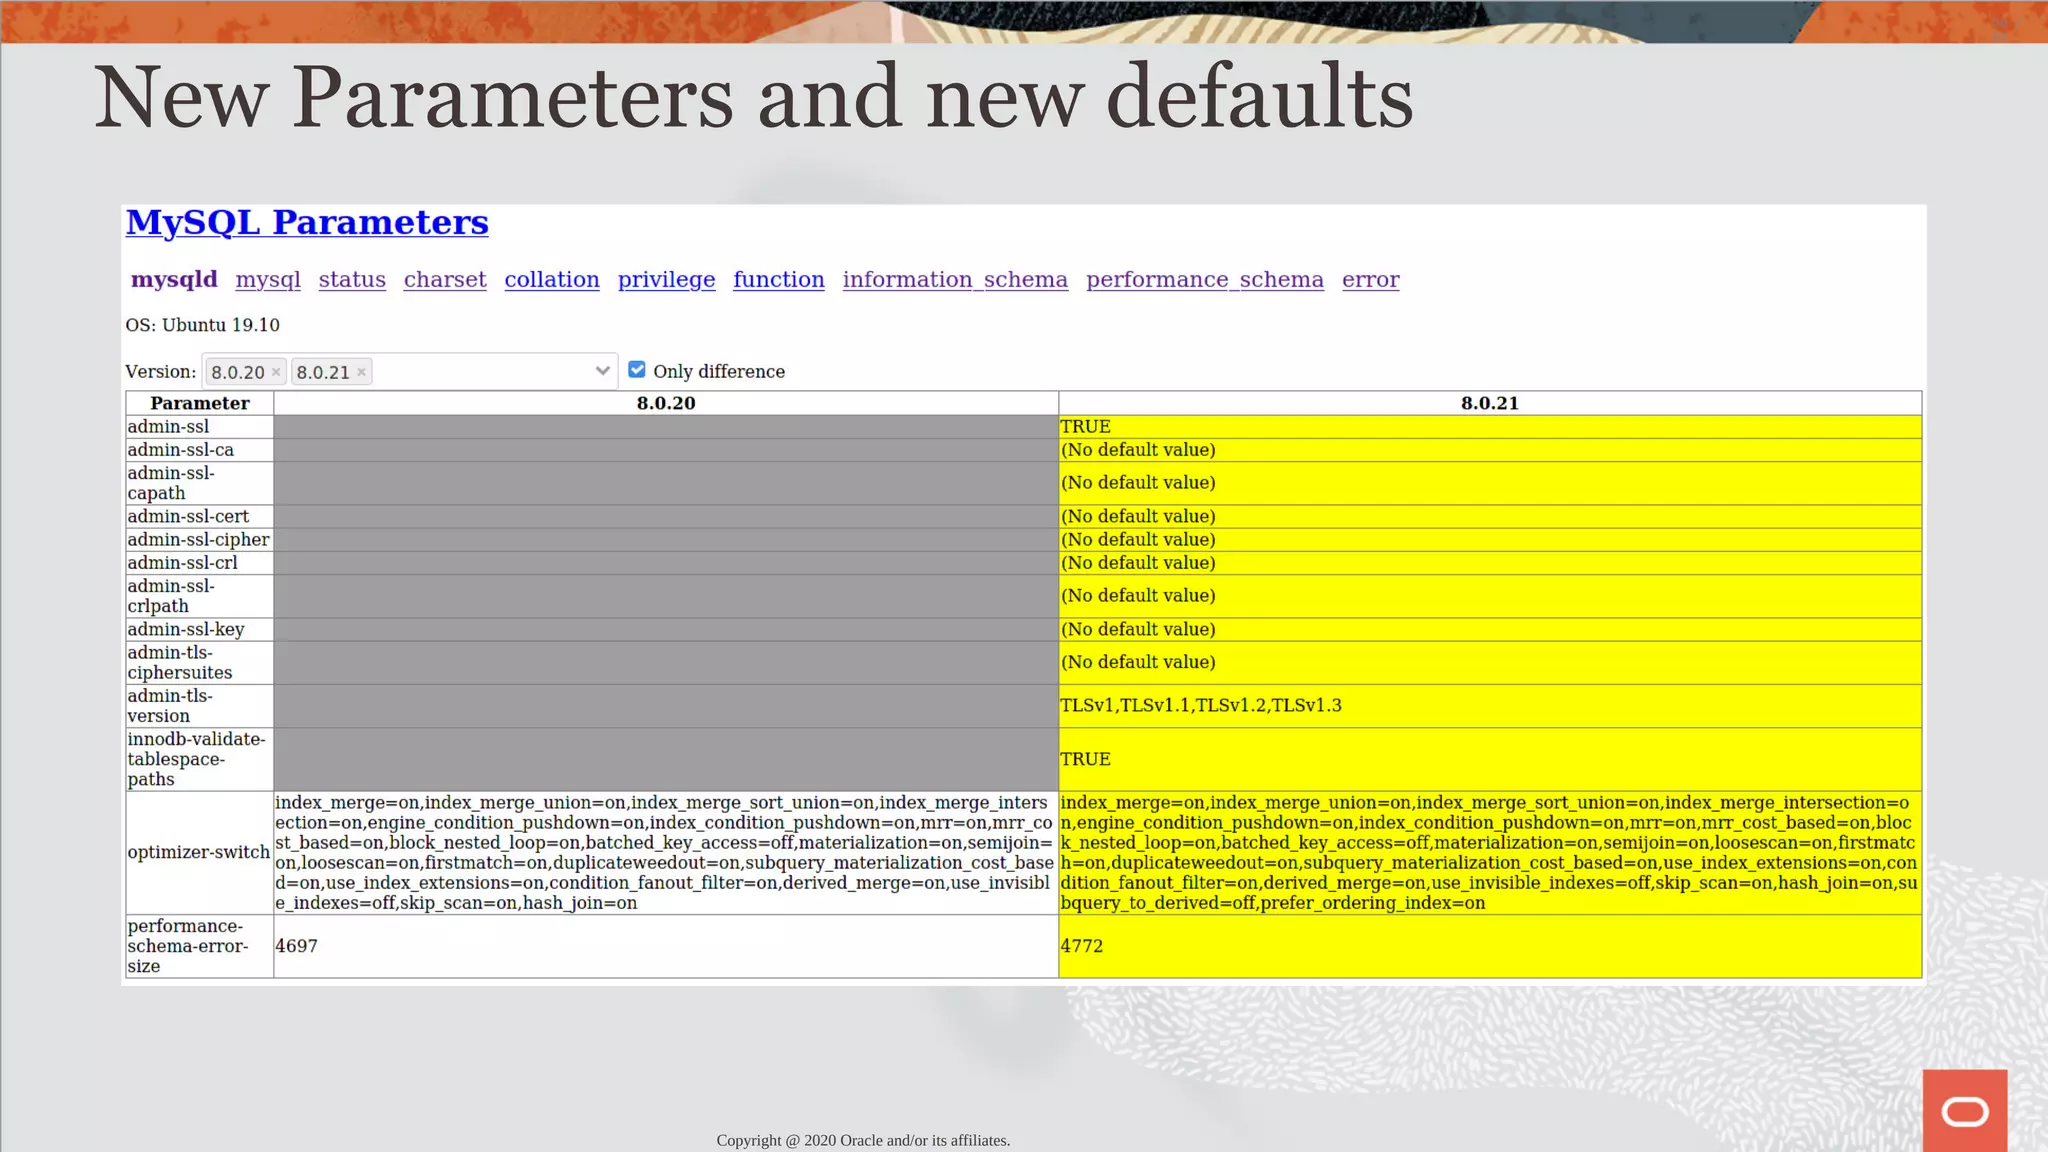Open the privilege link
This screenshot has height=1152, width=2048.
coord(666,280)
